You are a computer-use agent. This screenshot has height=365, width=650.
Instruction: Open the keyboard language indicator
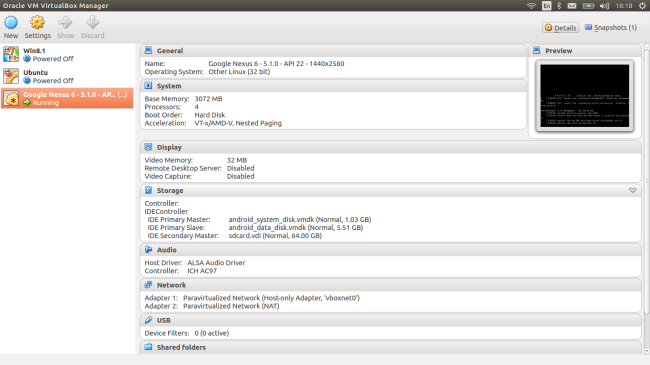coord(547,6)
